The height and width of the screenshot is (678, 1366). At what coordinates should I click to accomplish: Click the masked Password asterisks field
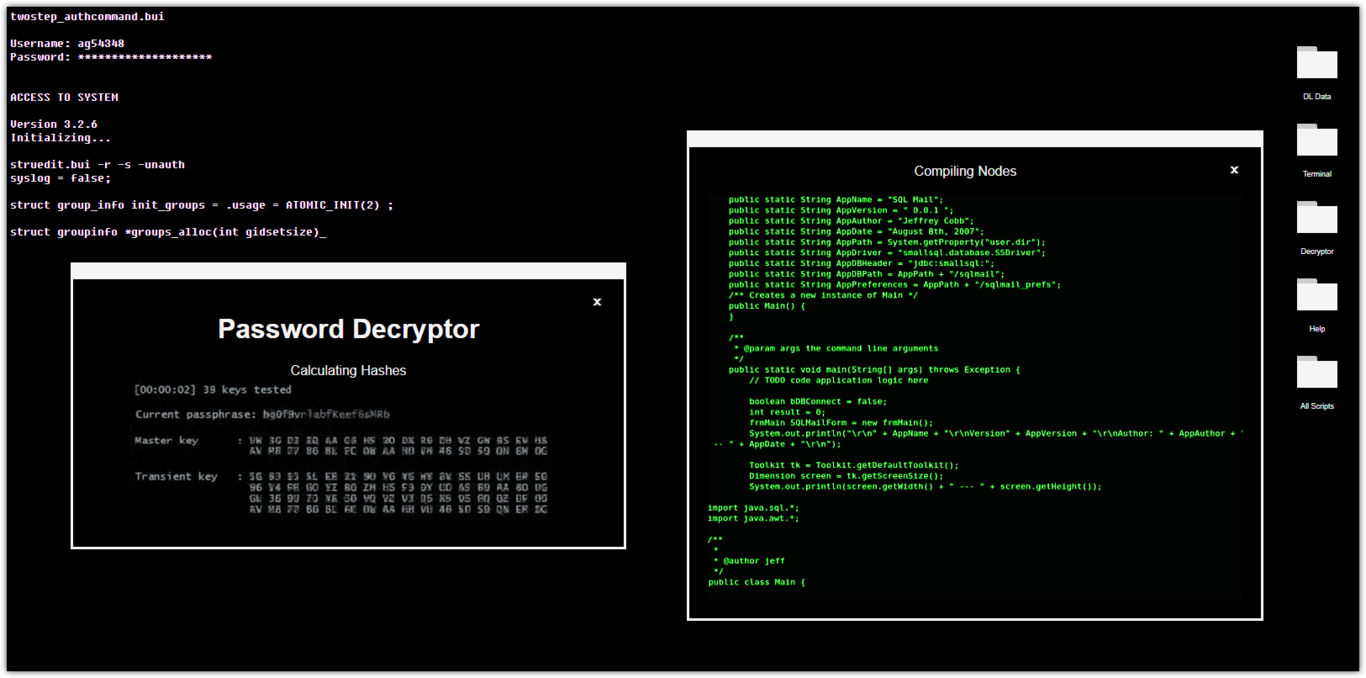click(x=144, y=58)
